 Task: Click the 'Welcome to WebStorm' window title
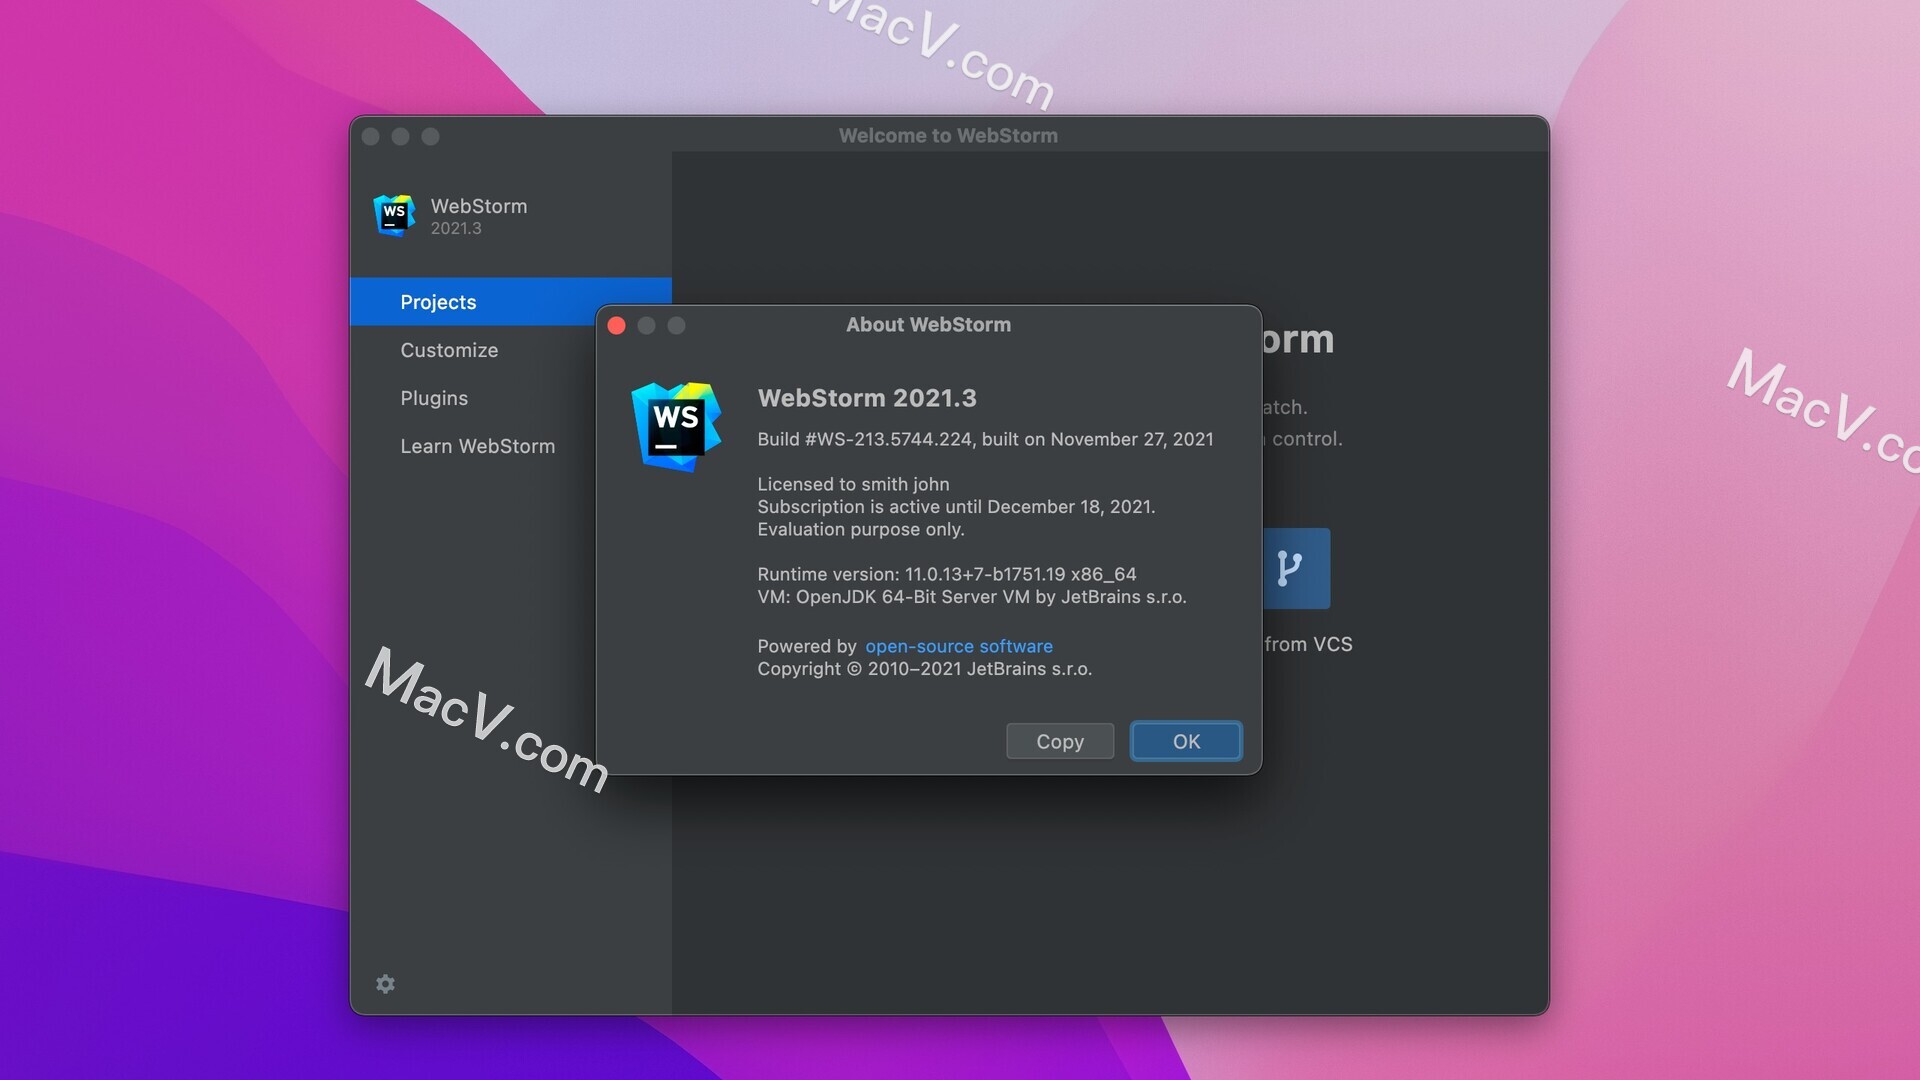coord(948,136)
